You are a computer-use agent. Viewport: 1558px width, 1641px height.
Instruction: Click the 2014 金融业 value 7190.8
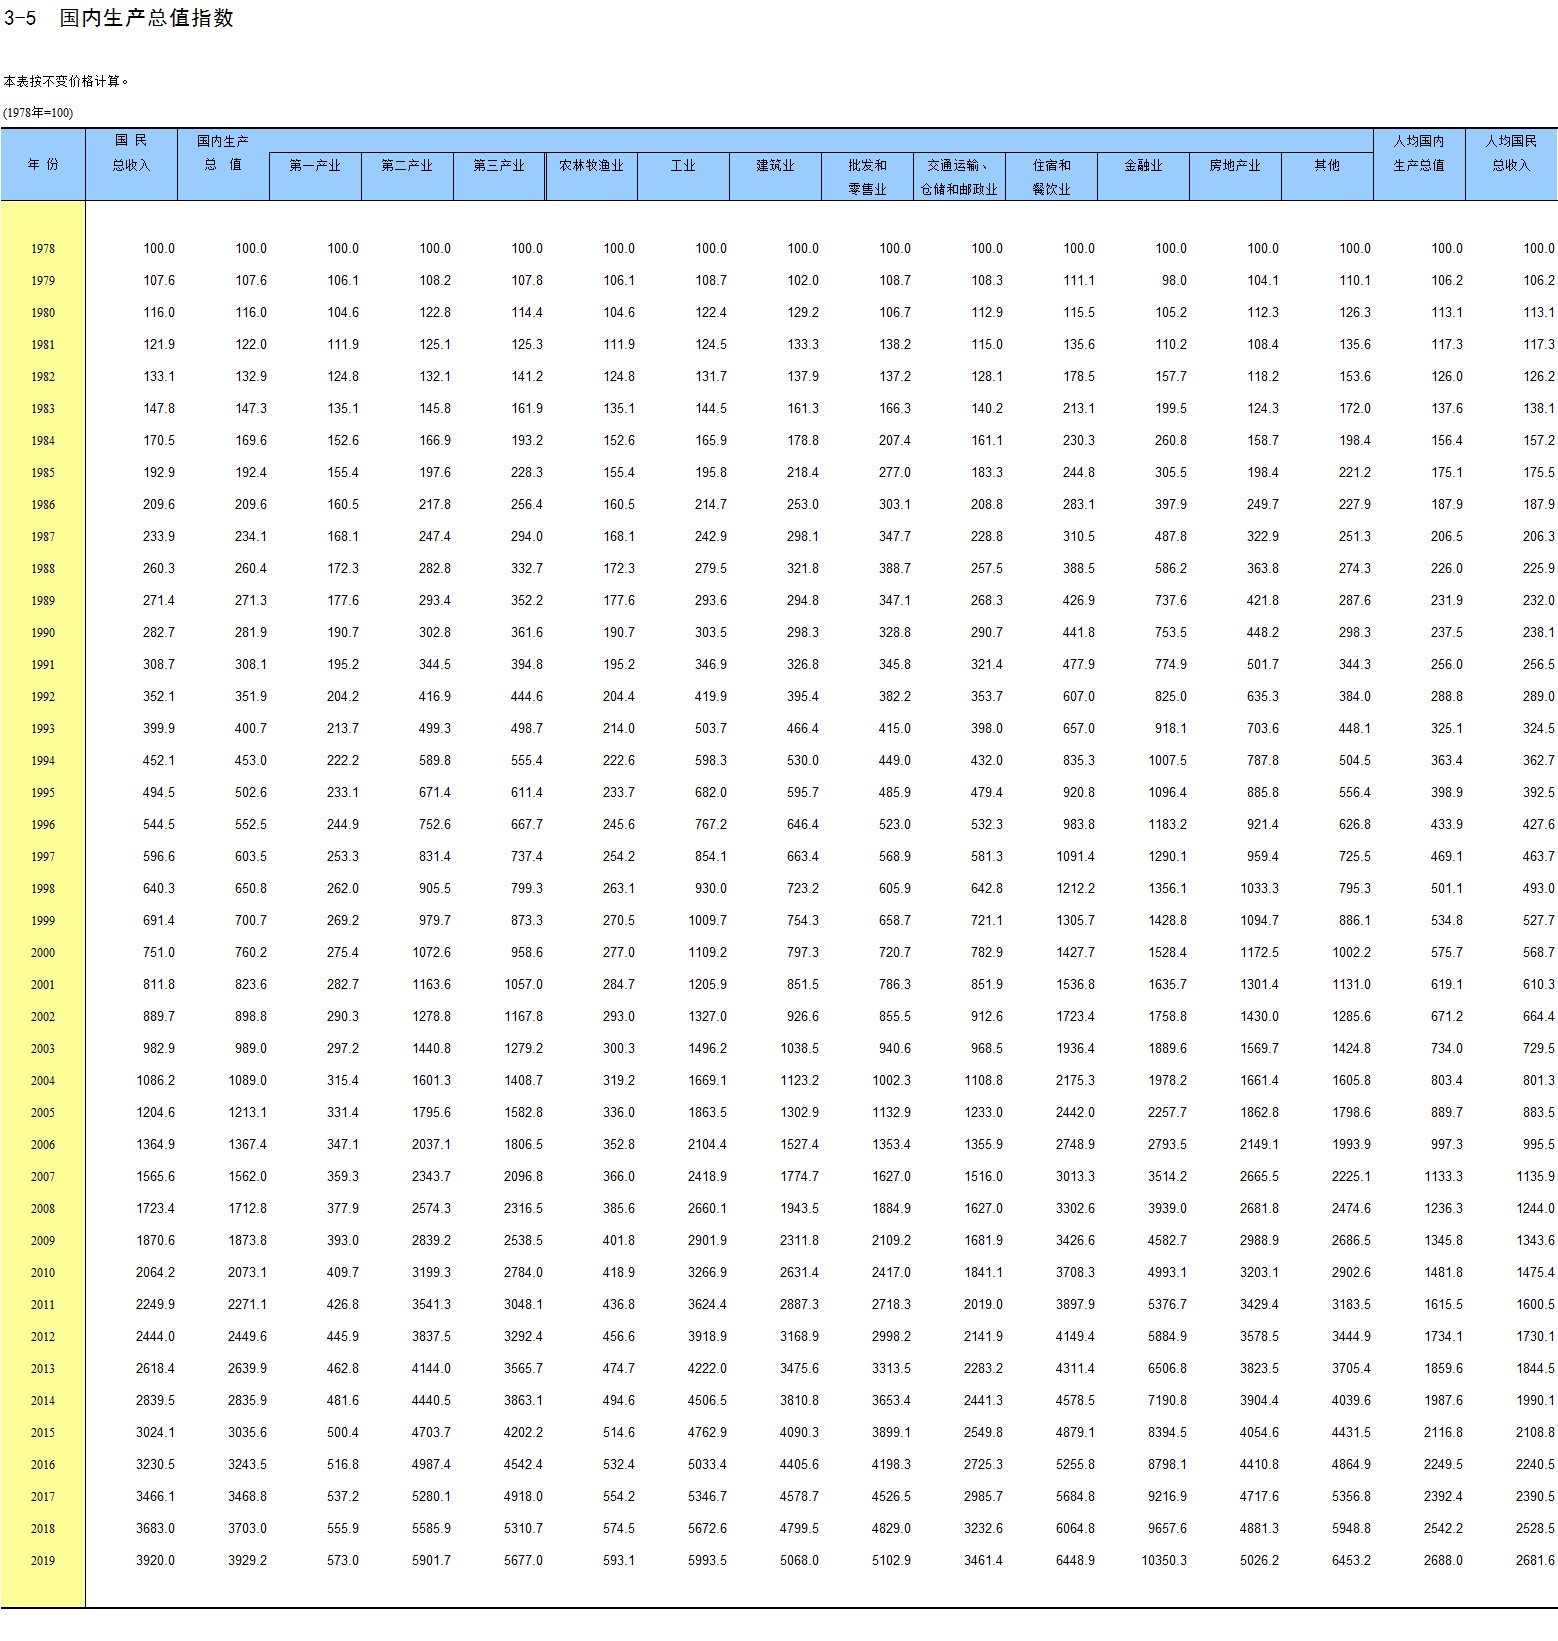pos(1168,1401)
